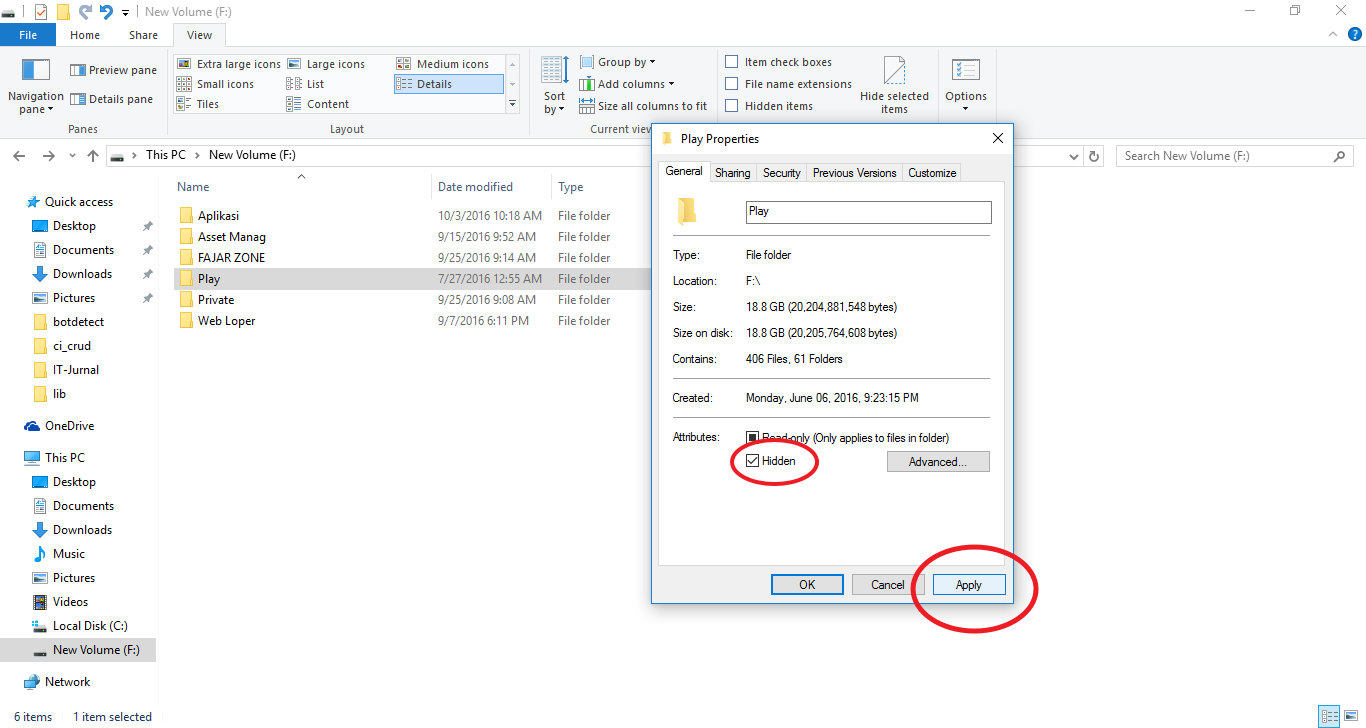This screenshot has width=1366, height=728.
Task: Click the Properties quick access icon
Action: [40, 12]
